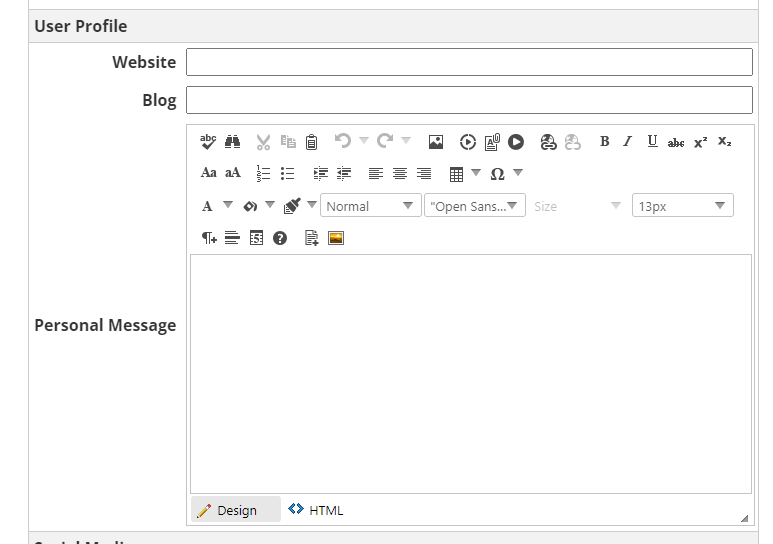Open the Hyperlink Manager globe-link icon

coord(548,142)
